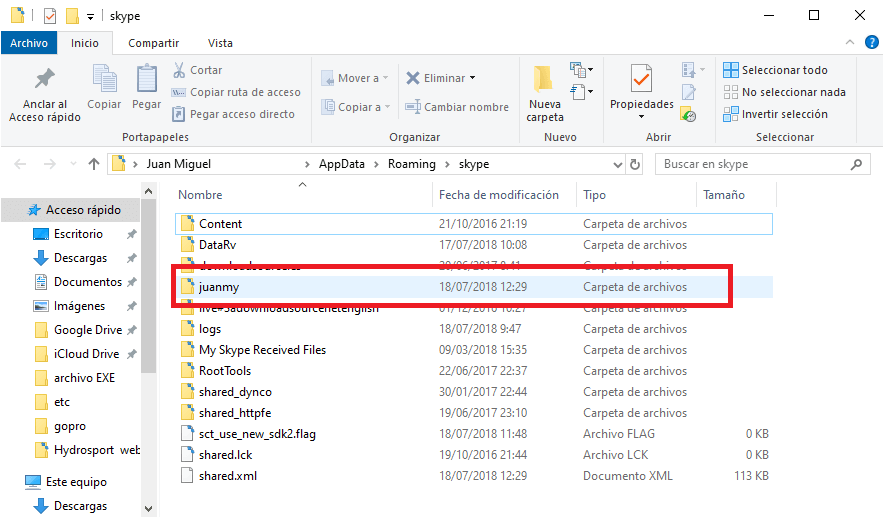This screenshot has height=518, width=884.
Task: Click the quick access New folder icon in title bar
Action: pos(72,16)
